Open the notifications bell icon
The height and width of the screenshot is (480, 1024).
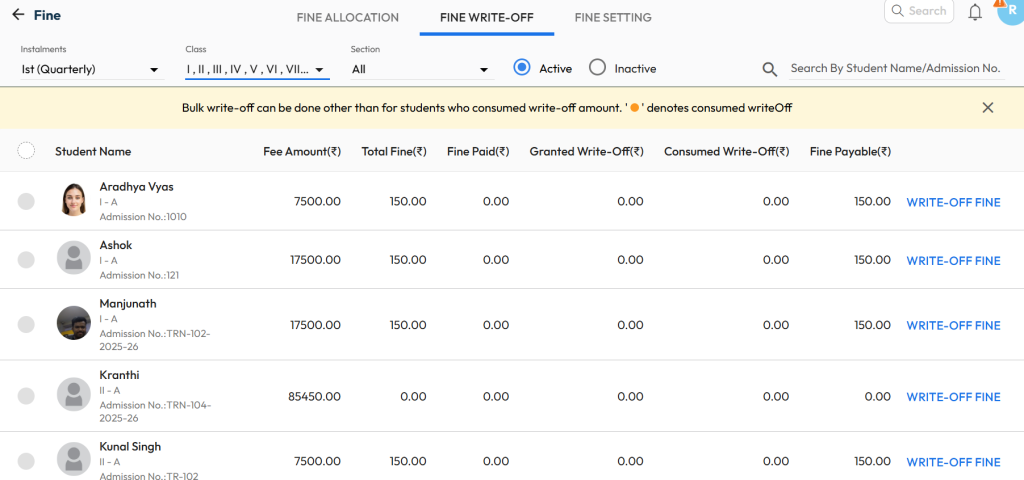click(x=975, y=12)
